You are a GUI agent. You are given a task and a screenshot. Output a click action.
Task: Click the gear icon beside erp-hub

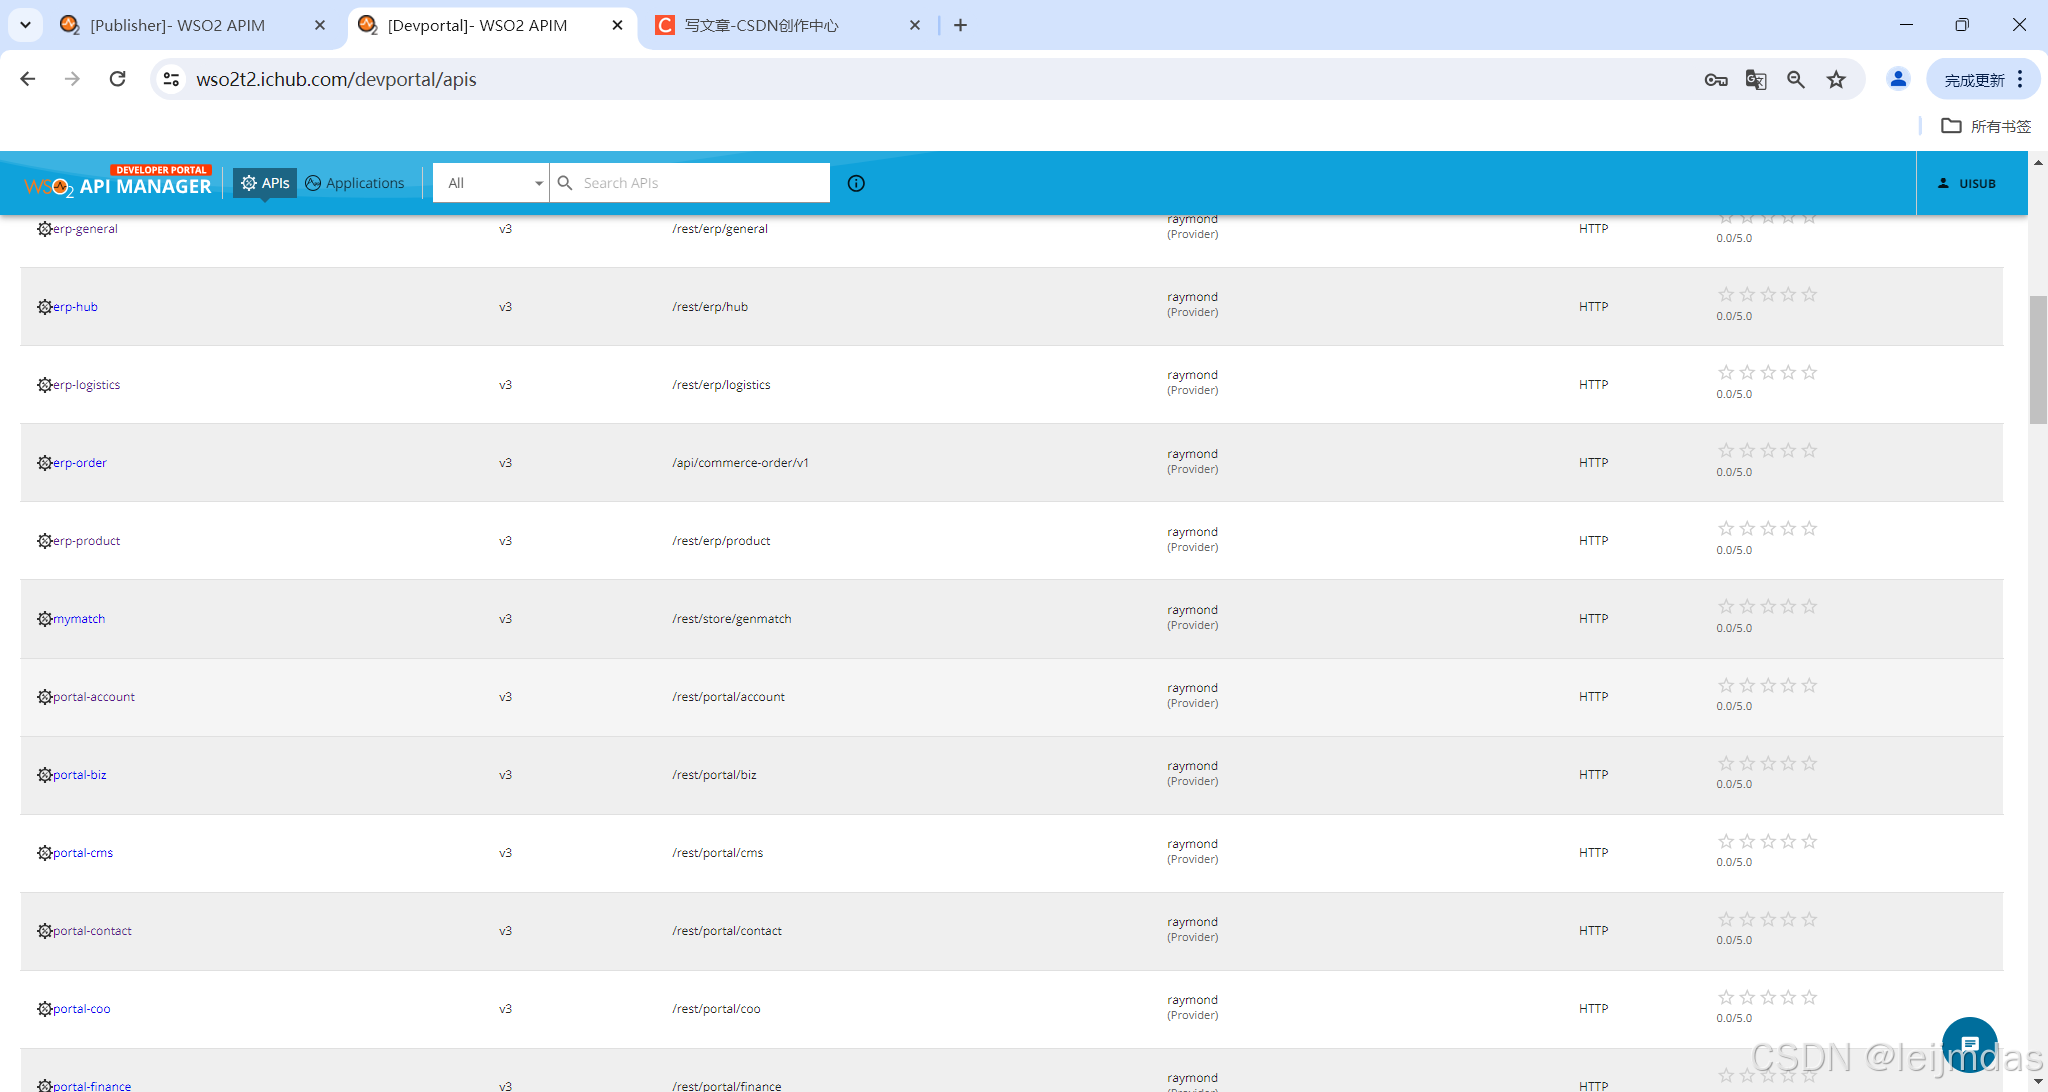point(44,307)
